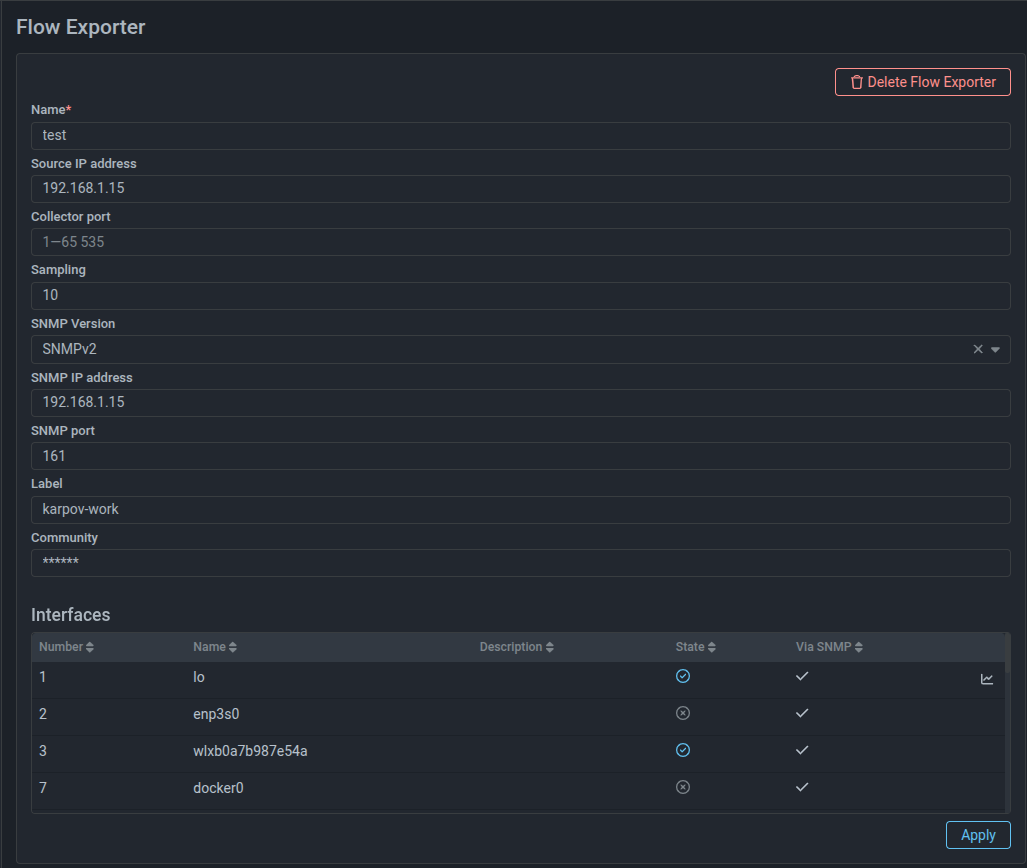1027x868 pixels.
Task: Click the state icon for interface lo
Action: point(683,677)
